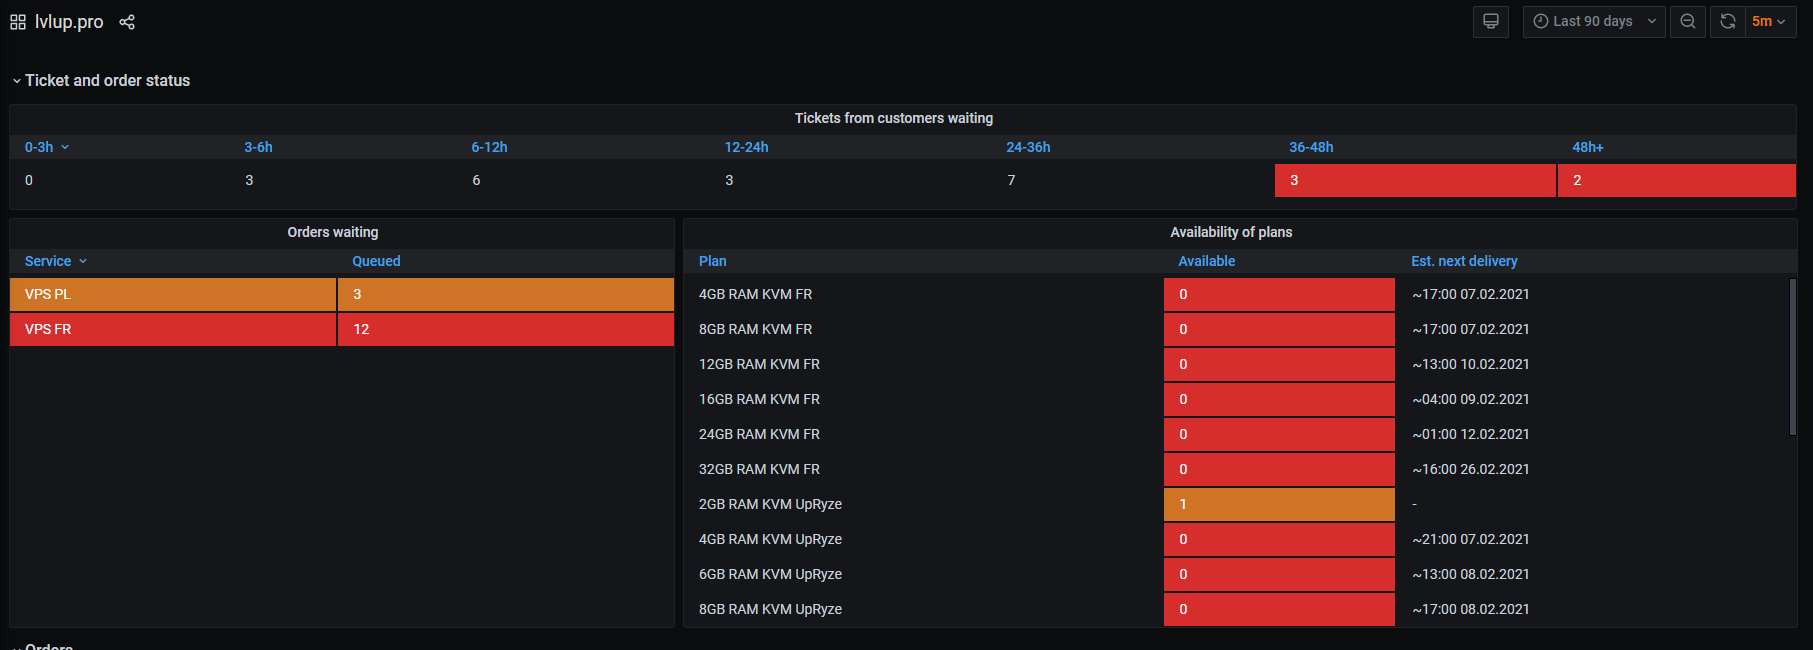Click the lvlup.pro dashboard title
1813x650 pixels.
[69, 22]
